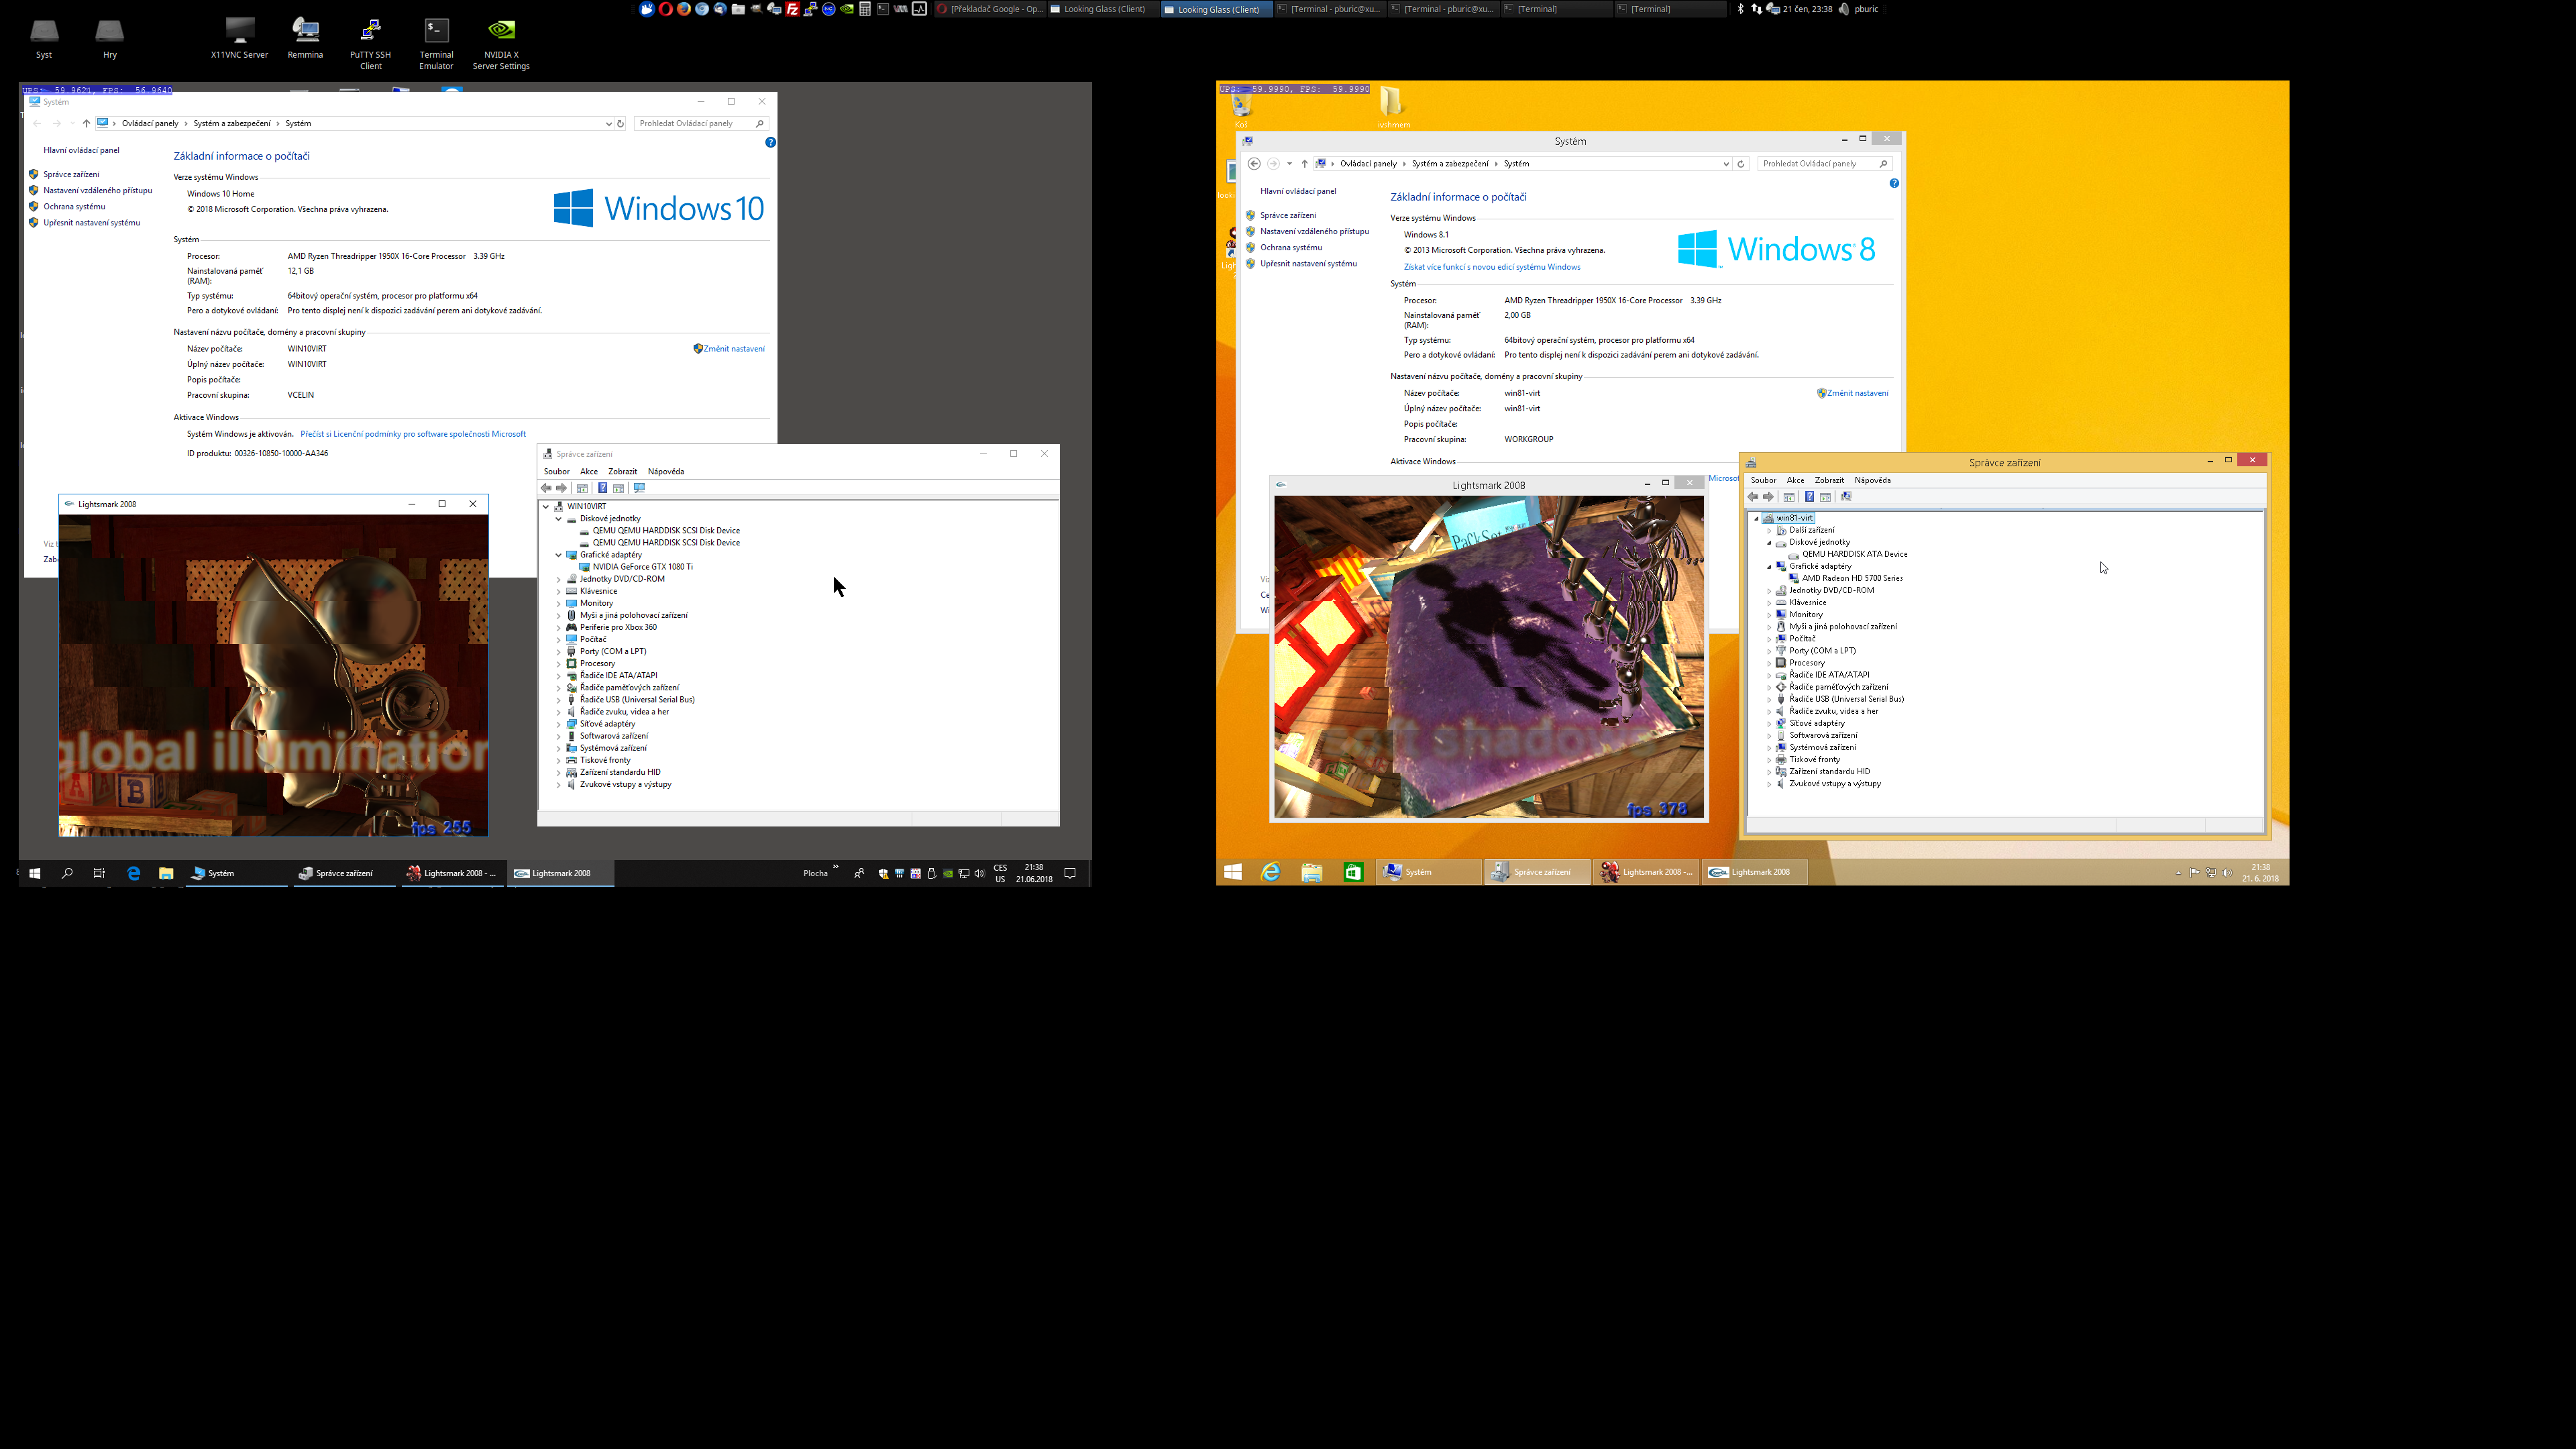
Task: Open Internet Explorer on Windows 8.1 taskbar
Action: 1271,872
